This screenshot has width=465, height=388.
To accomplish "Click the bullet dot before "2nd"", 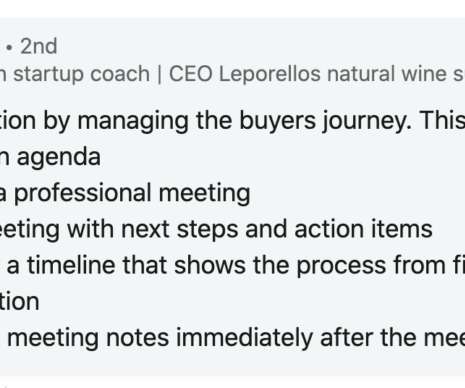I will point(9,48).
